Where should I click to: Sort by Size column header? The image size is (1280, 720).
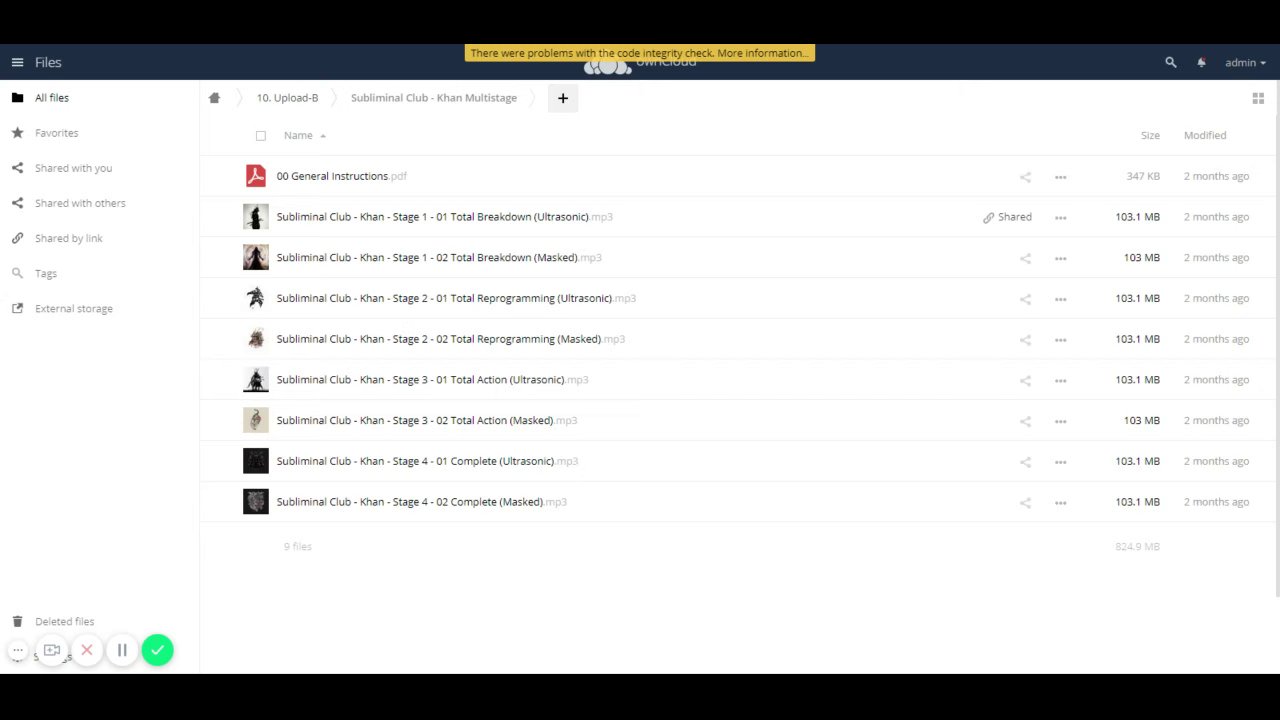[x=1150, y=135]
